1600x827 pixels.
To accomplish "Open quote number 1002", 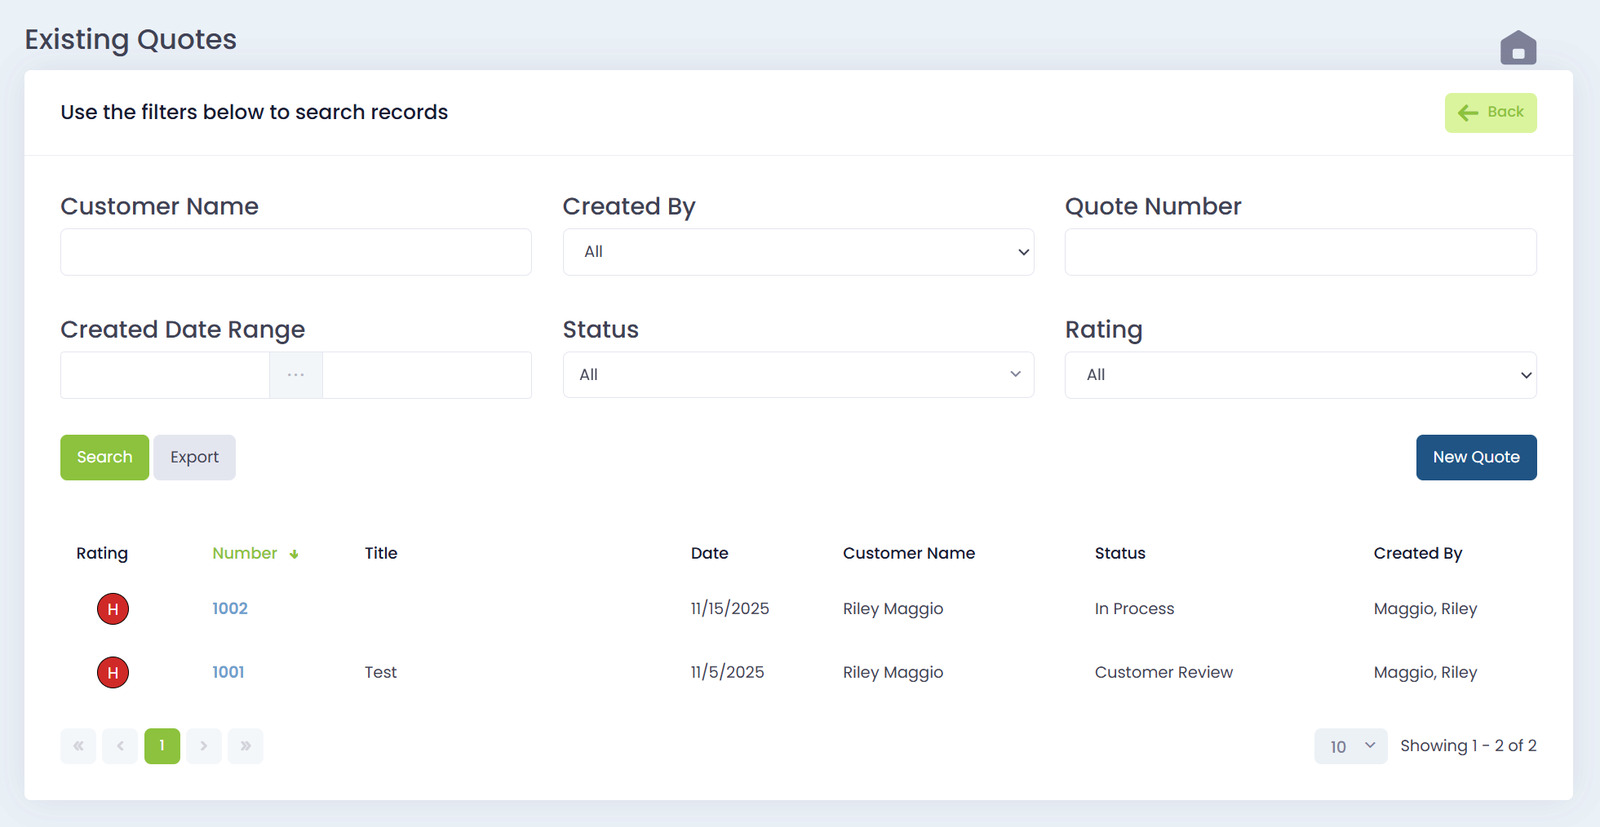I will pos(230,609).
